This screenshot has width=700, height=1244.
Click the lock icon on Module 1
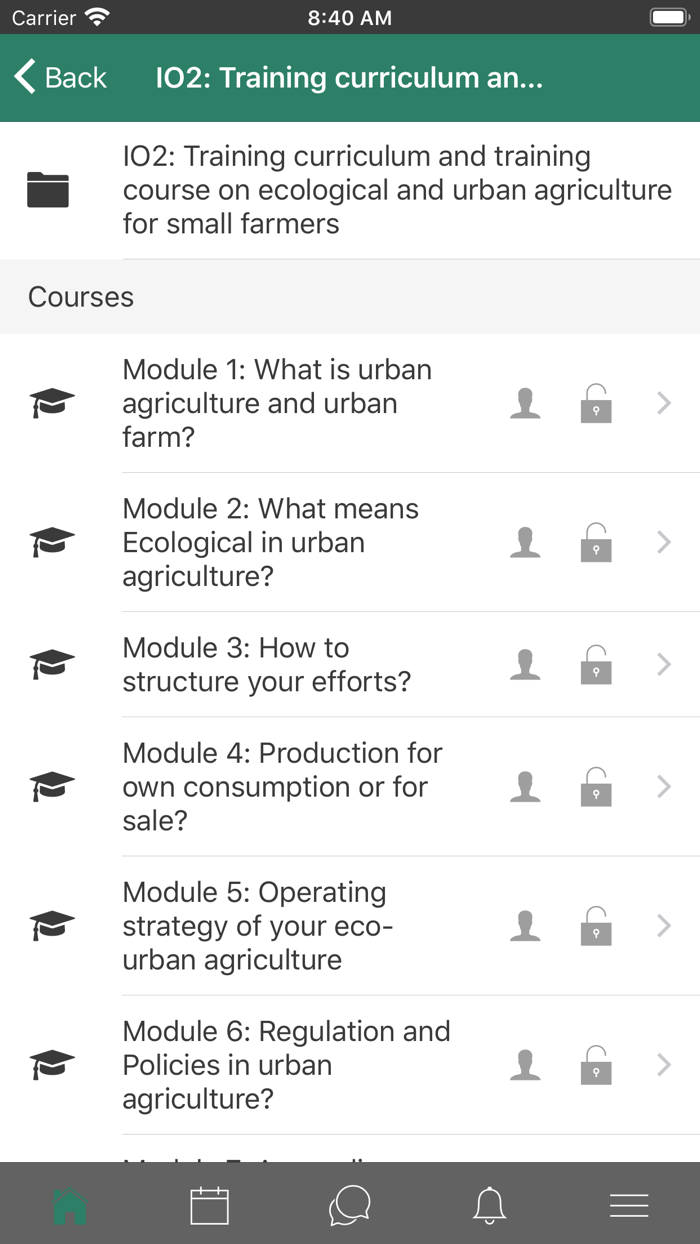pyautogui.click(x=595, y=403)
